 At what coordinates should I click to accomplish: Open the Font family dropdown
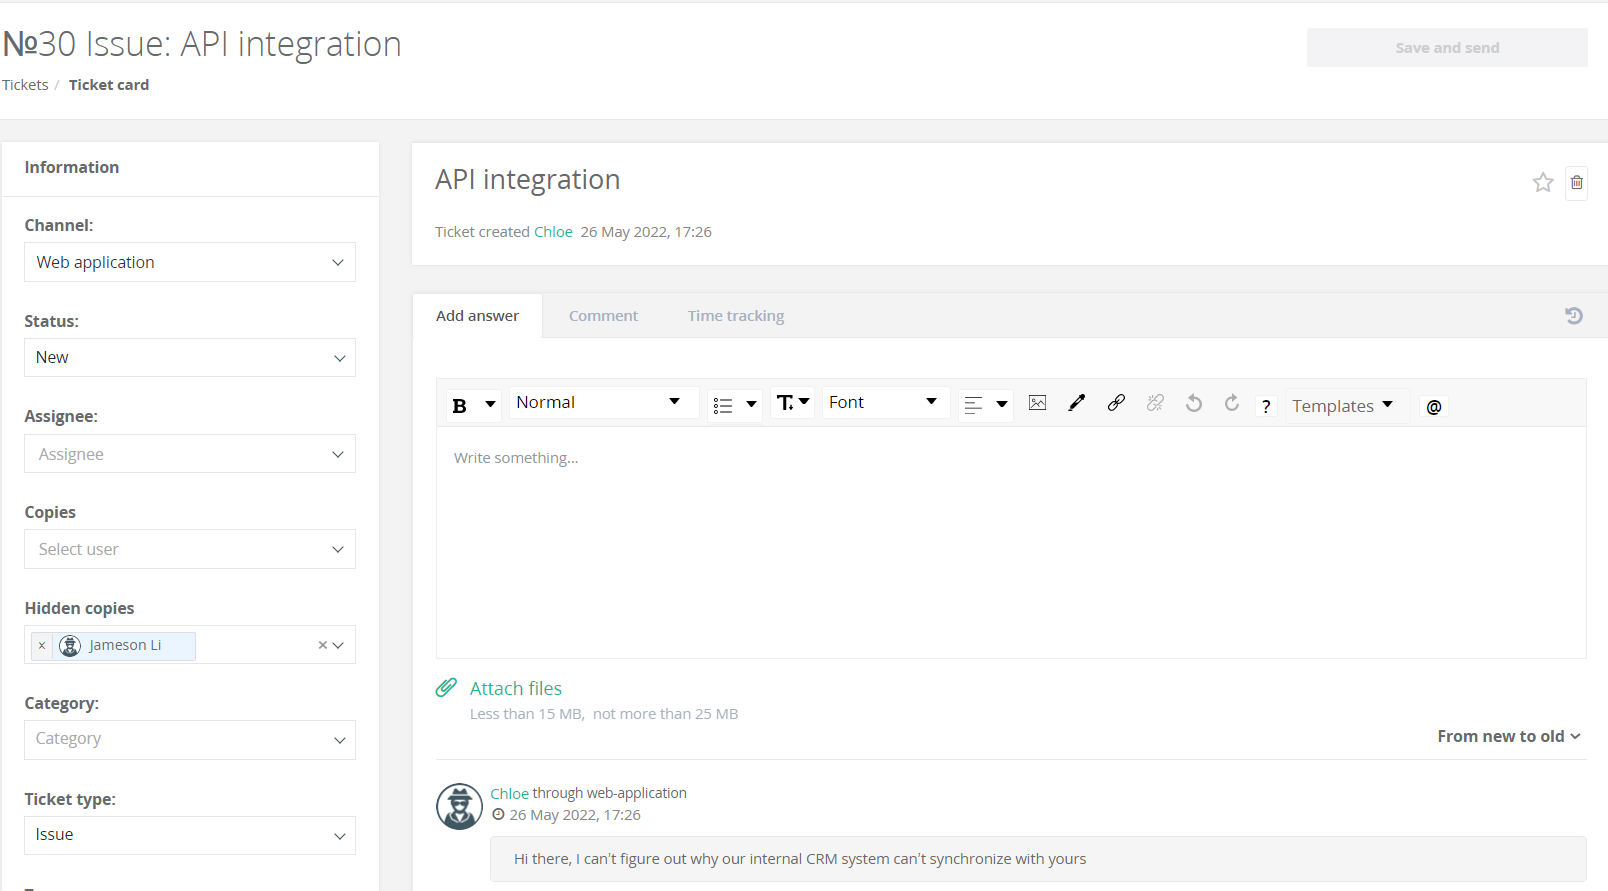[885, 402]
